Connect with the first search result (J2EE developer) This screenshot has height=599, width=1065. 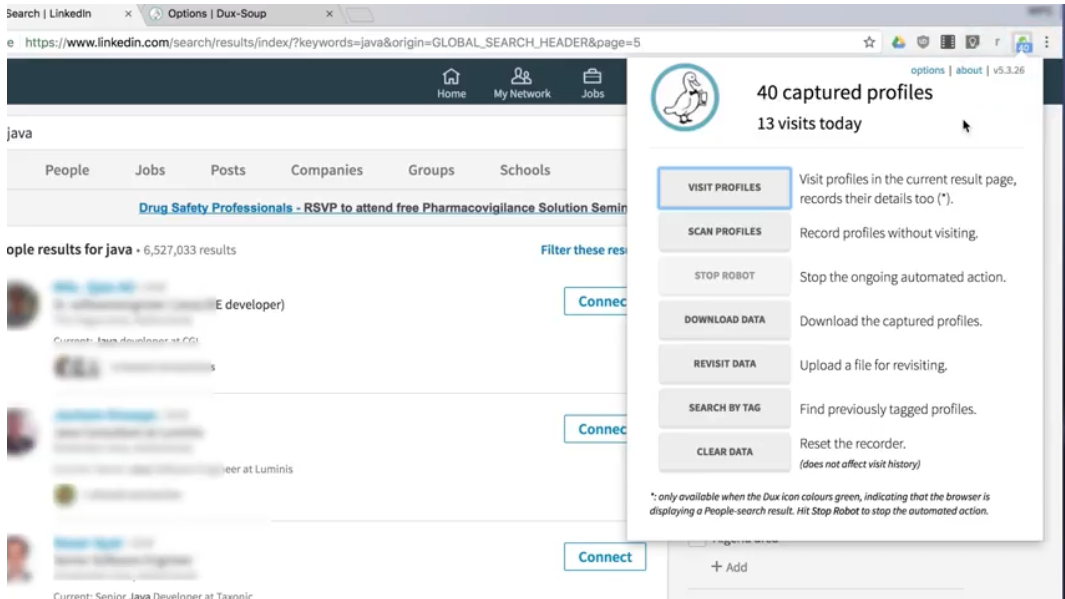(596, 302)
